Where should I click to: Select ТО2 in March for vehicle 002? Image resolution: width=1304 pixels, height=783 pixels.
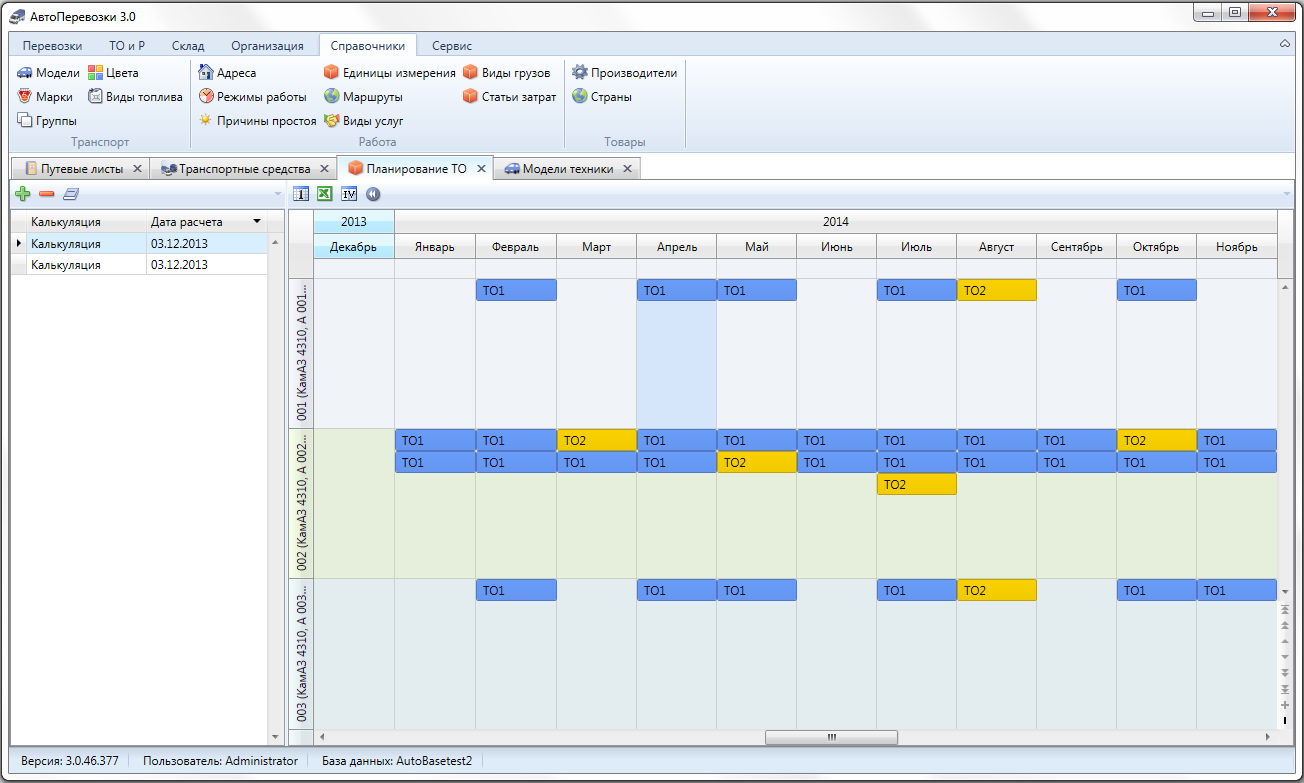(x=596, y=440)
